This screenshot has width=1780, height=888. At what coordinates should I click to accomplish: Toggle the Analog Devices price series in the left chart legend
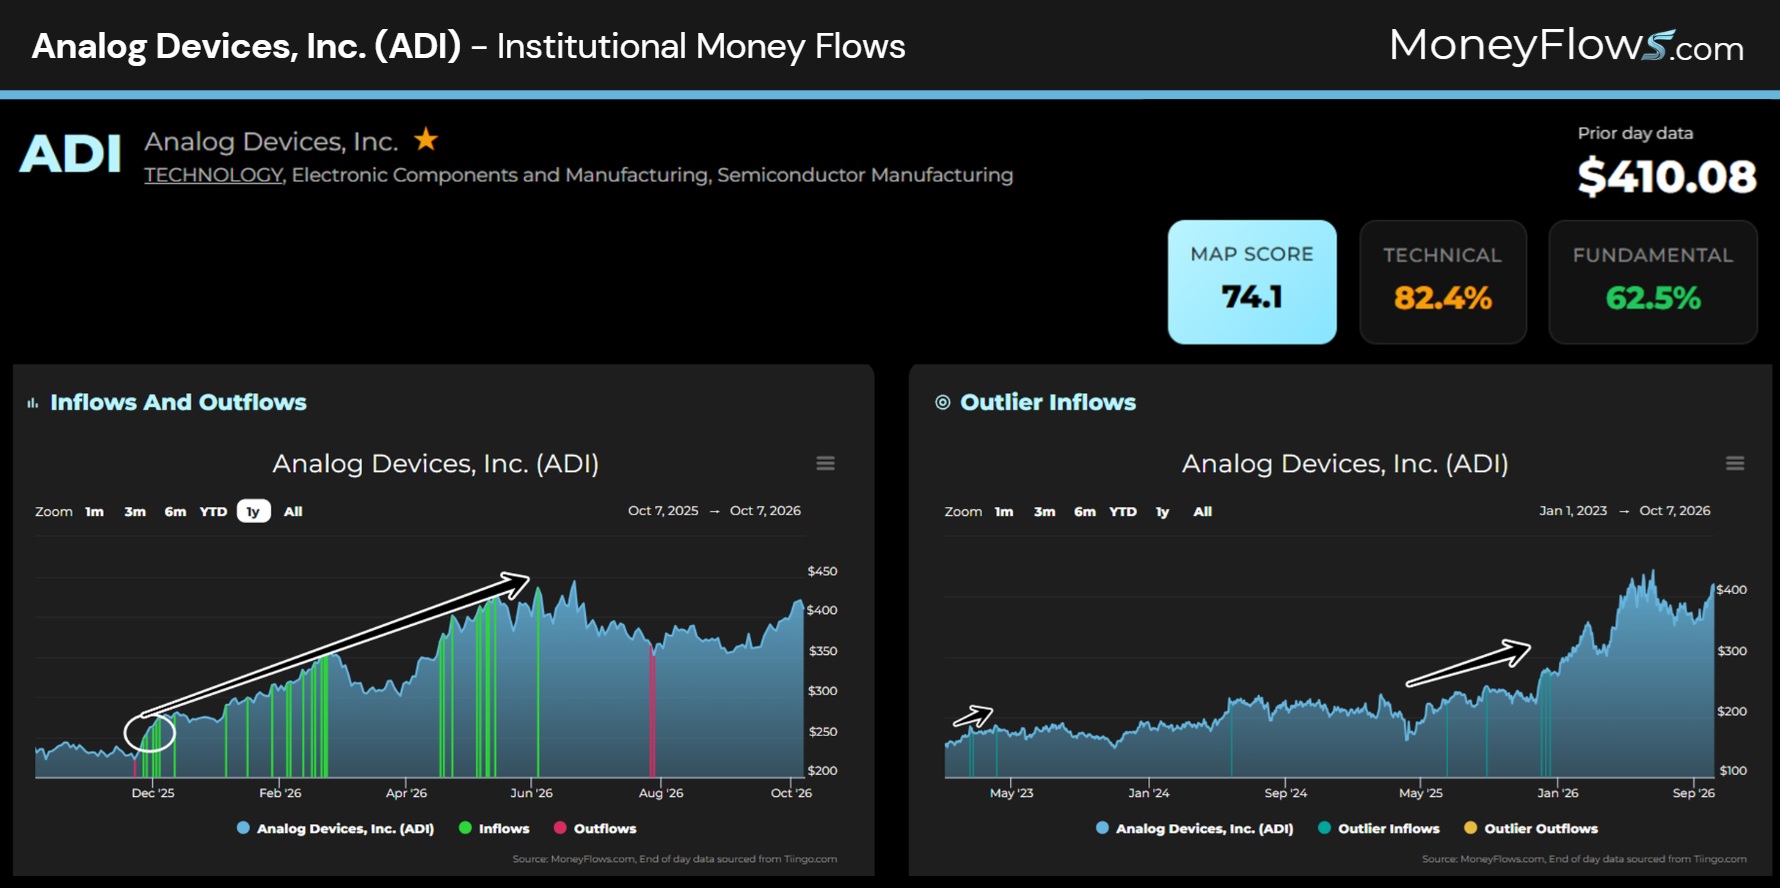335,828
